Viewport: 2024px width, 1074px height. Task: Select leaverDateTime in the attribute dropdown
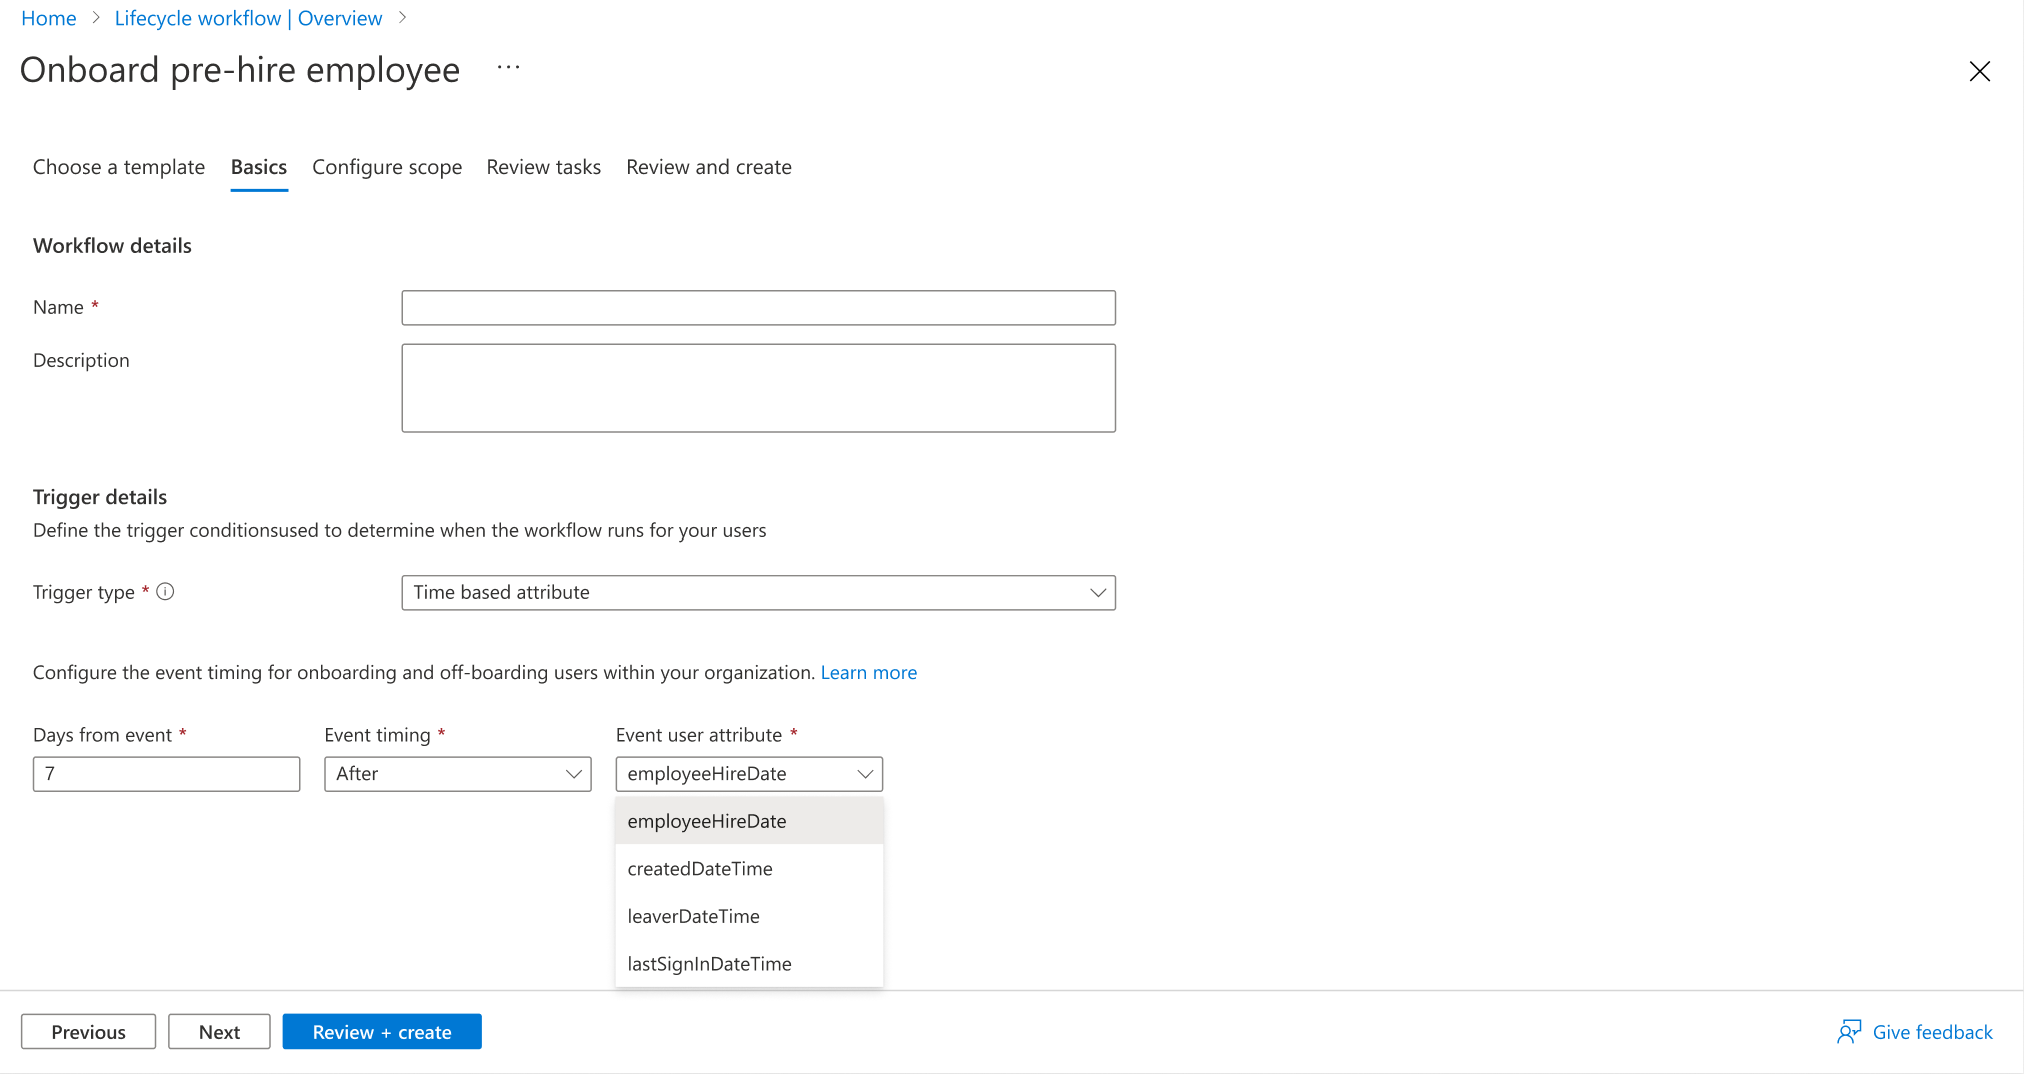(693, 916)
